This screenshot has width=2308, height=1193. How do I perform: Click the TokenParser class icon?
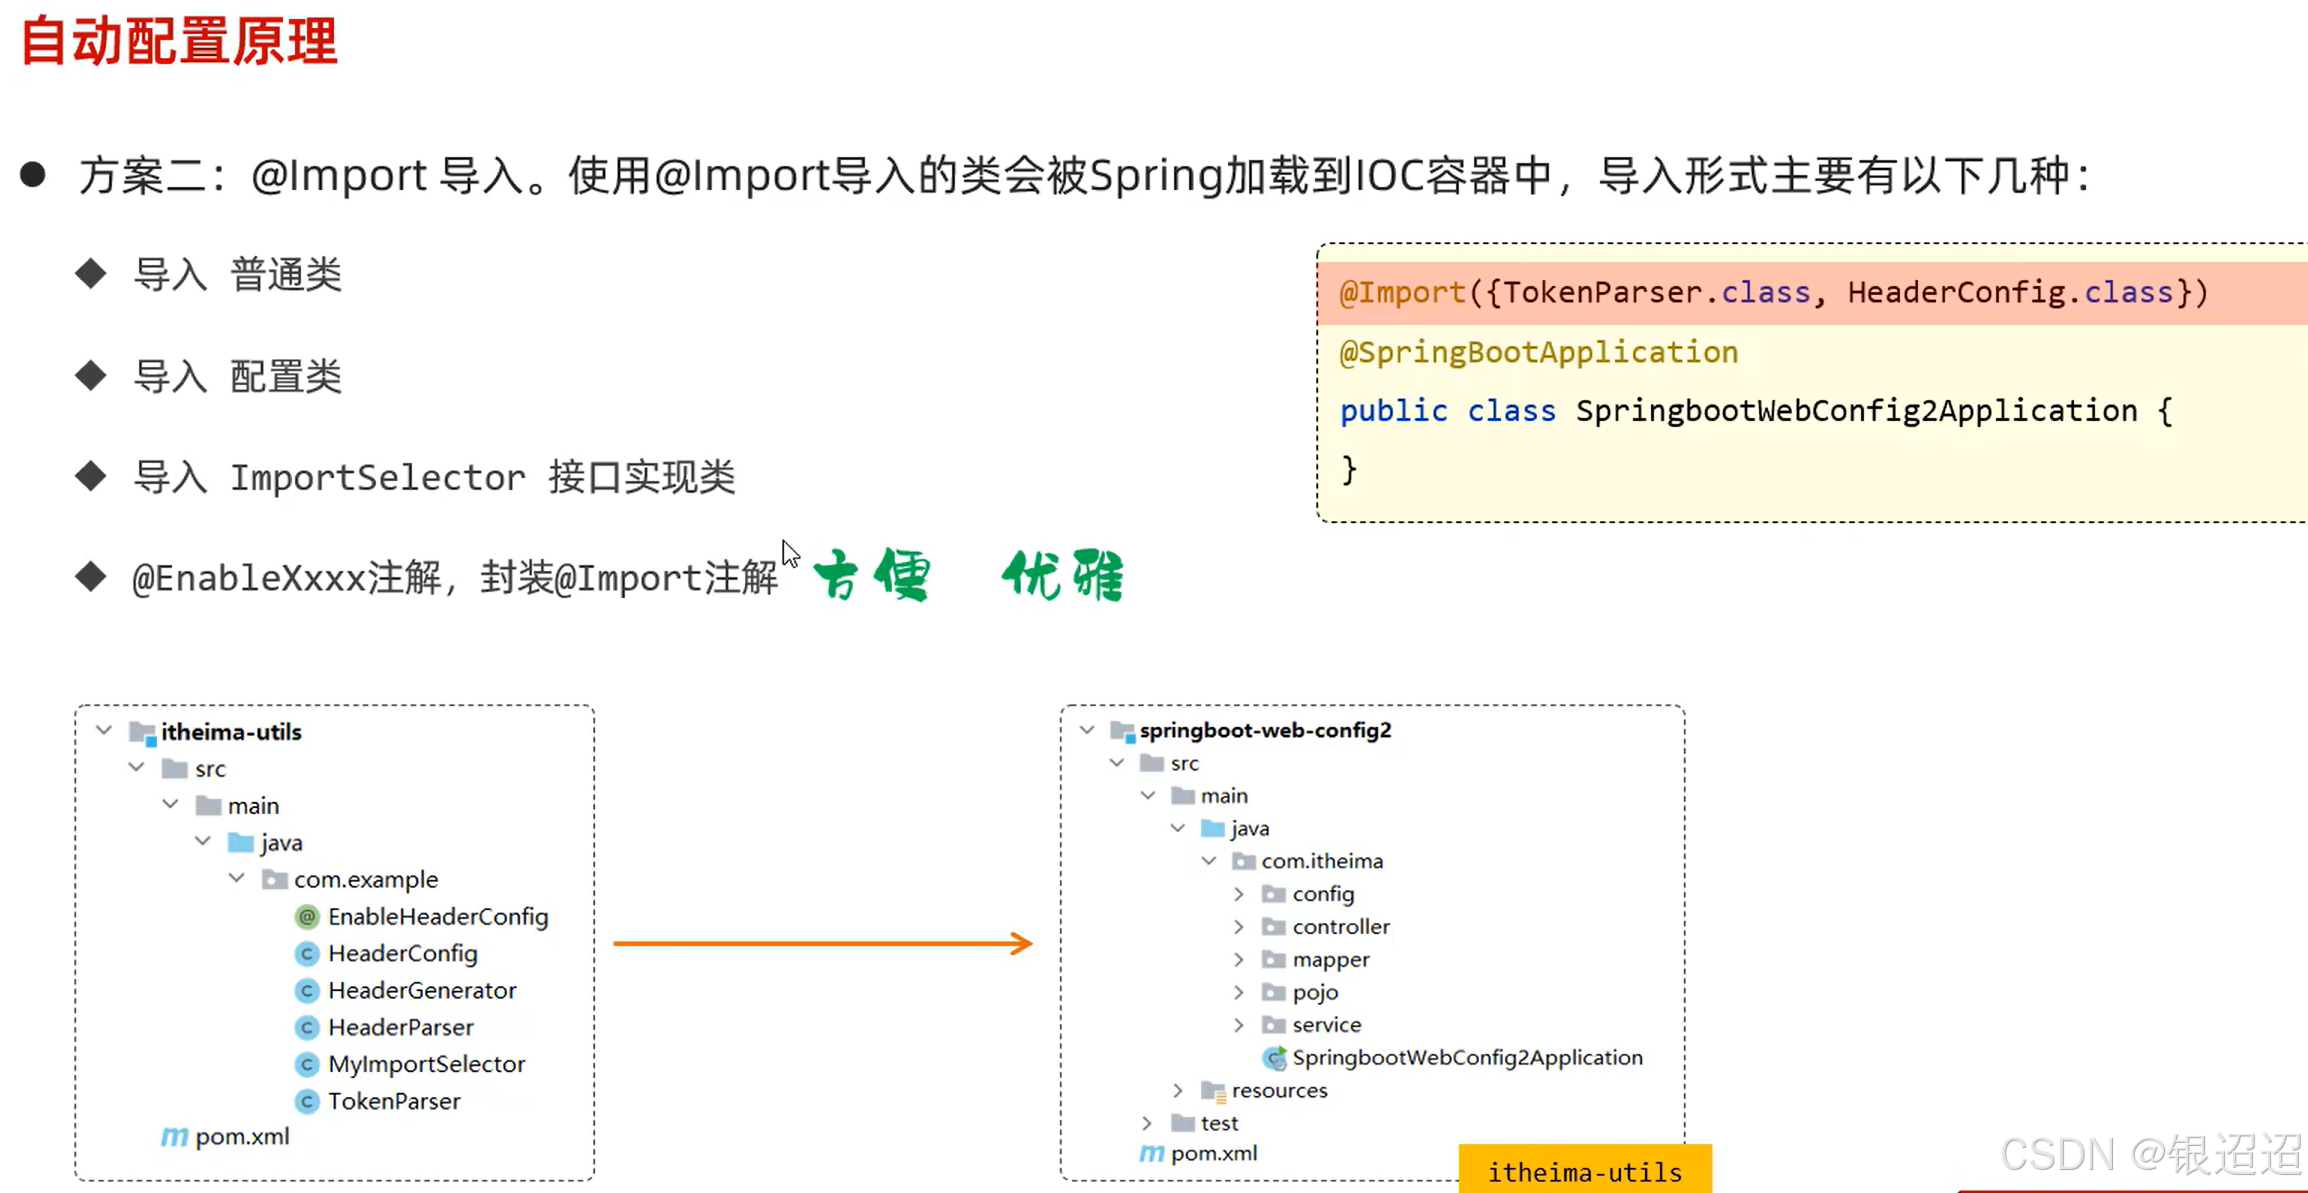click(307, 1101)
